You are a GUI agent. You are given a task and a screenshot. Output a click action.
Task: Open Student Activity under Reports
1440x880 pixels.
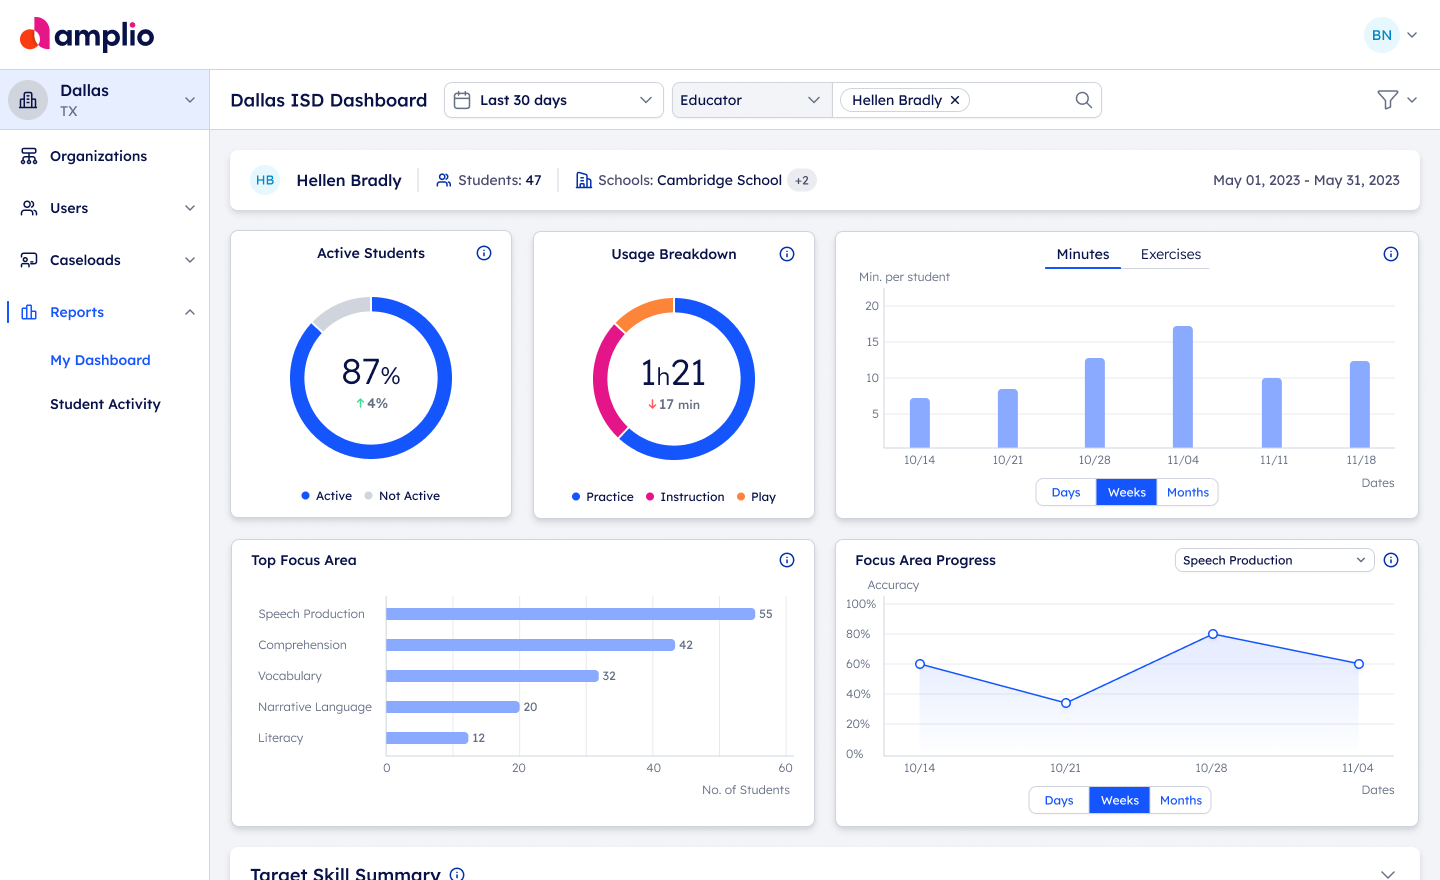pyautogui.click(x=105, y=404)
